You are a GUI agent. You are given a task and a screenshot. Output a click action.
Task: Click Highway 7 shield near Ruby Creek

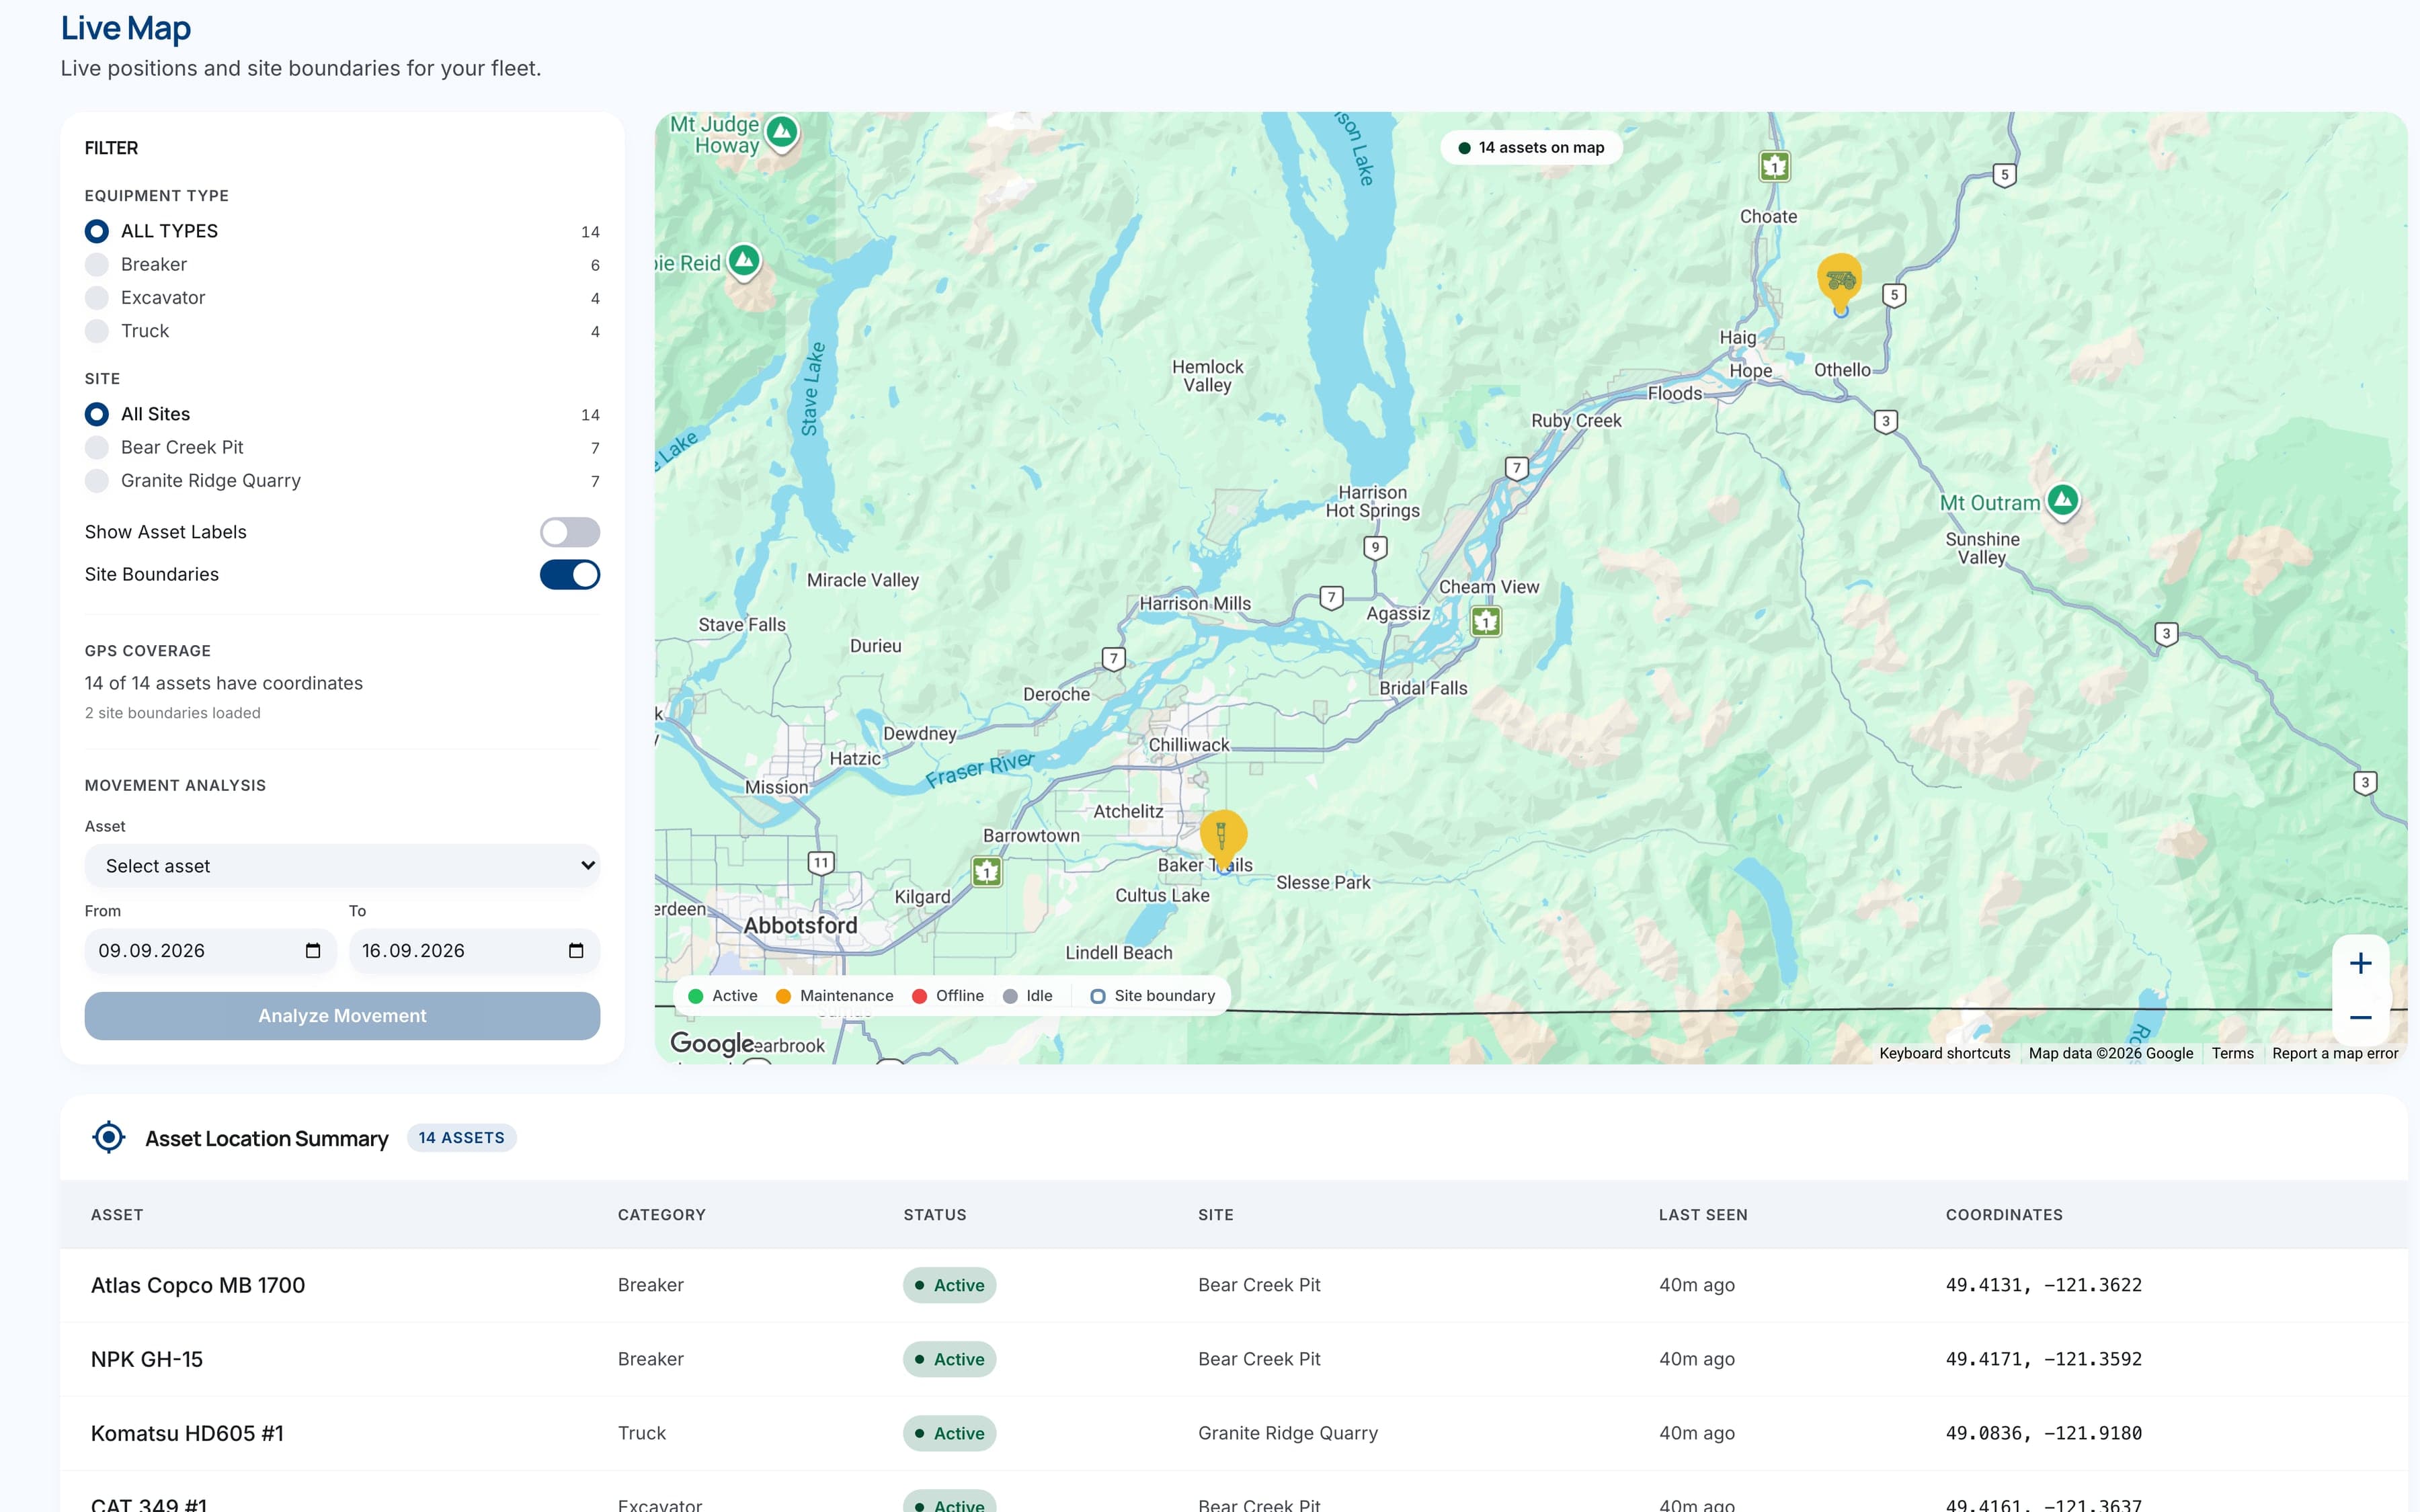click(x=1517, y=467)
